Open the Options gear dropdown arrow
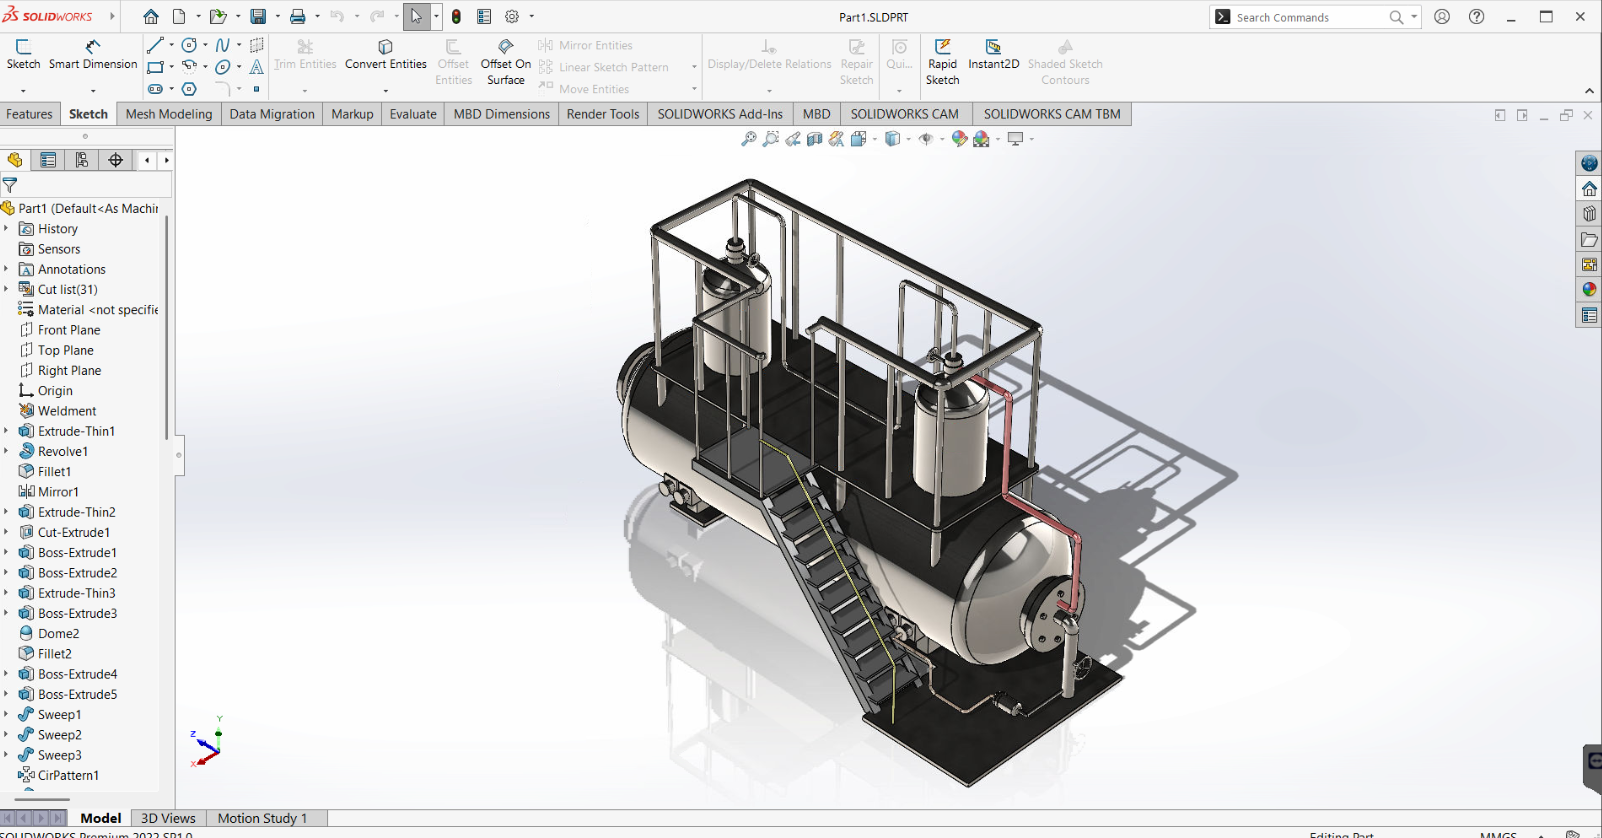1602x838 pixels. pos(531,17)
